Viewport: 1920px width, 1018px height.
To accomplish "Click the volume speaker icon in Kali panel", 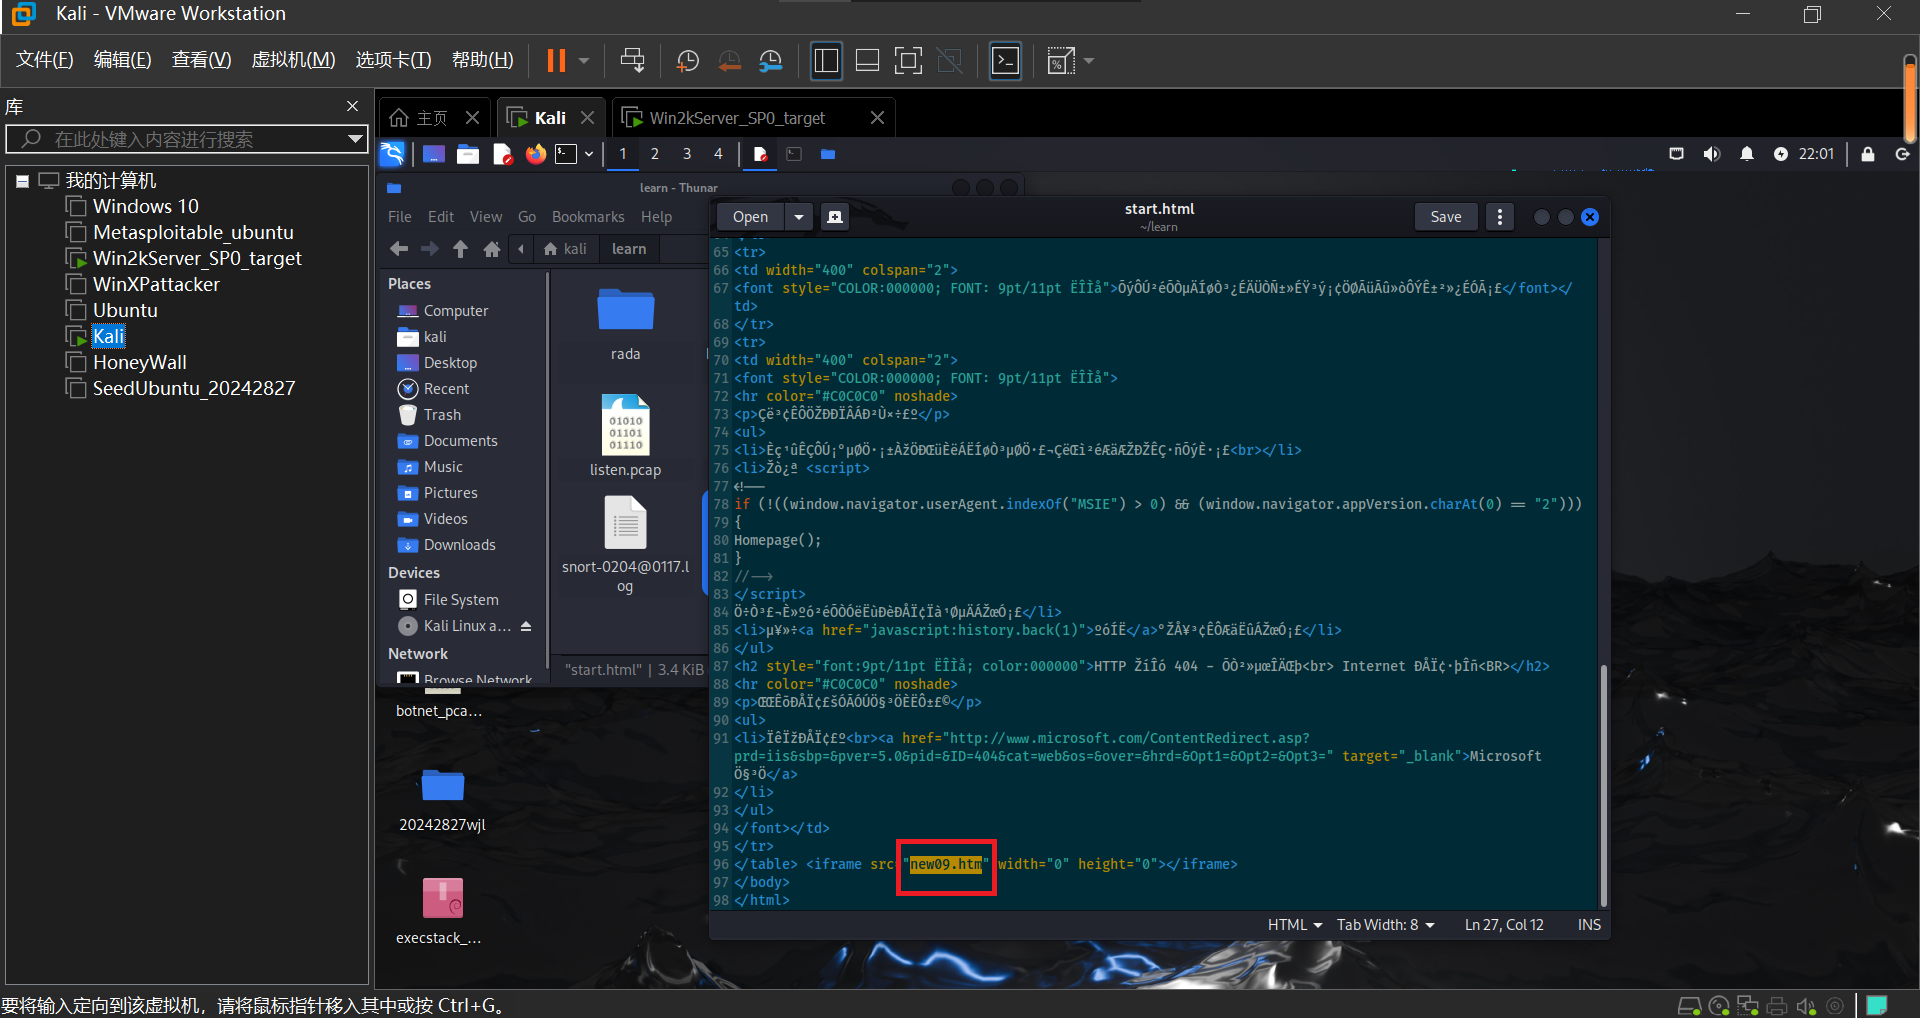I will 1712,154.
